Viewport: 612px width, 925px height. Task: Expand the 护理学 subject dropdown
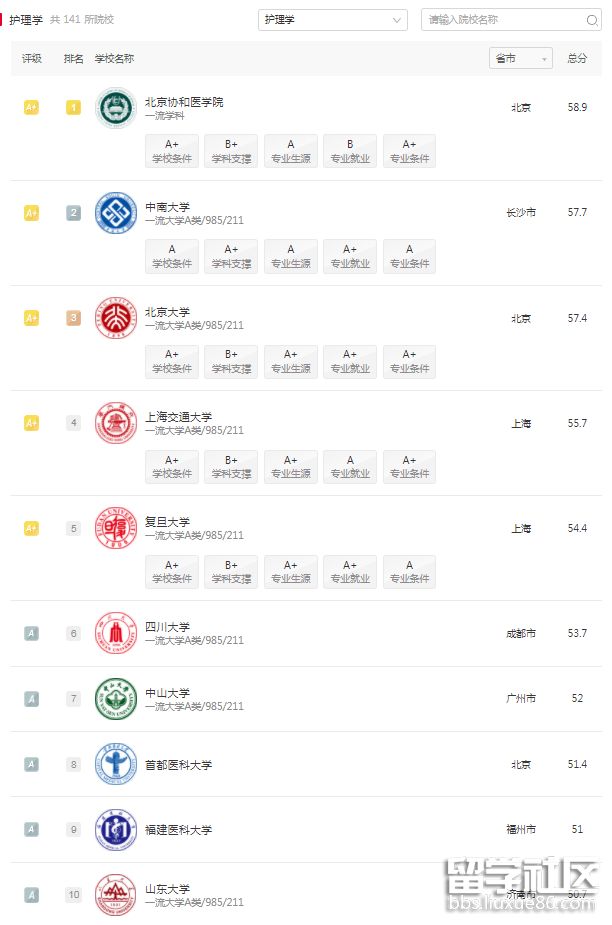333,19
